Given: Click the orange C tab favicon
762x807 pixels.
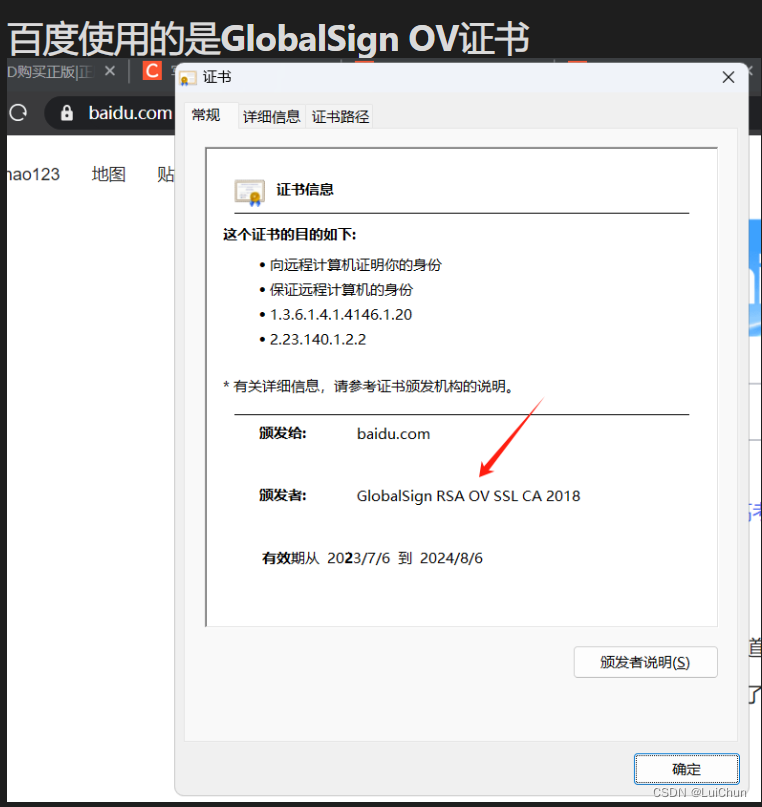Looking at the screenshot, I should pyautogui.click(x=152, y=71).
